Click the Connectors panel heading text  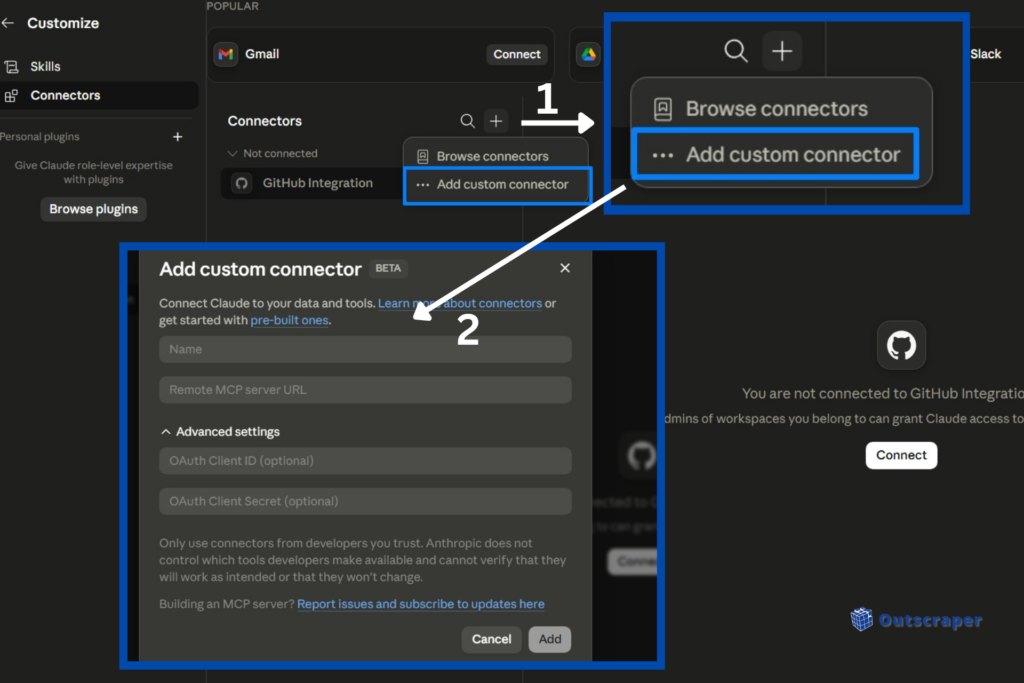[x=264, y=121]
